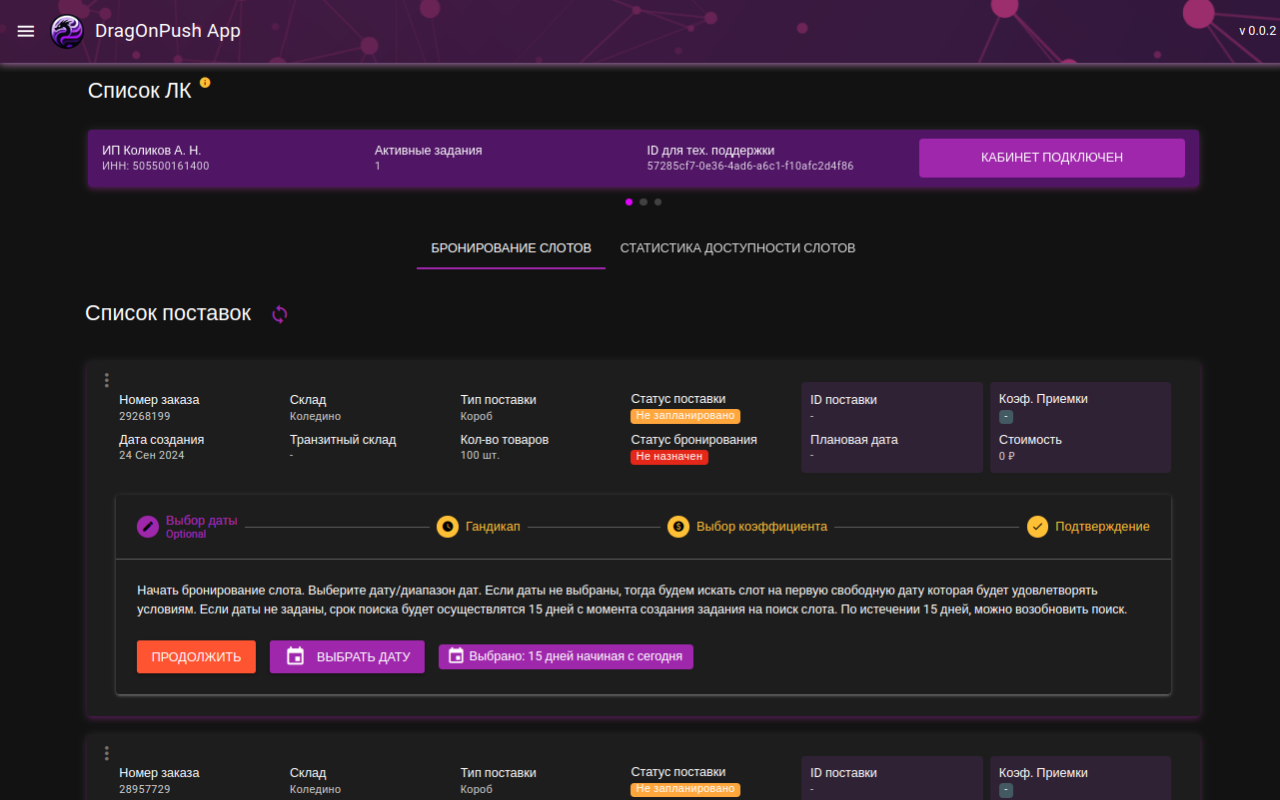The width and height of the screenshot is (1280, 800).
Task: Select the second carousel pagination dot
Action: tap(643, 202)
